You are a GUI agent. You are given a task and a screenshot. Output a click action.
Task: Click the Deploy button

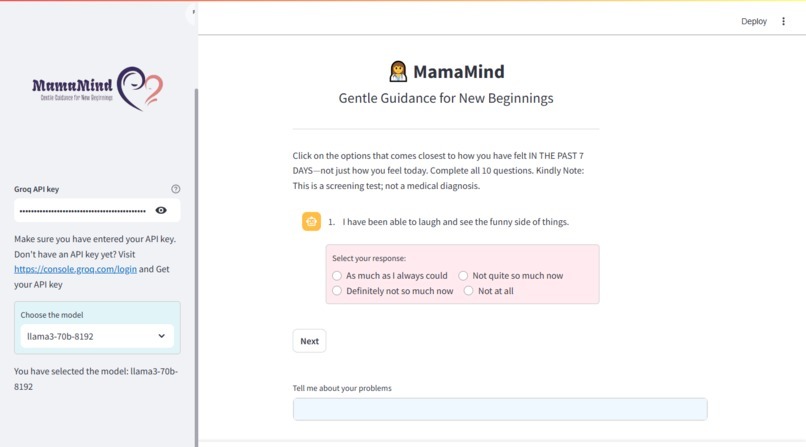click(754, 21)
